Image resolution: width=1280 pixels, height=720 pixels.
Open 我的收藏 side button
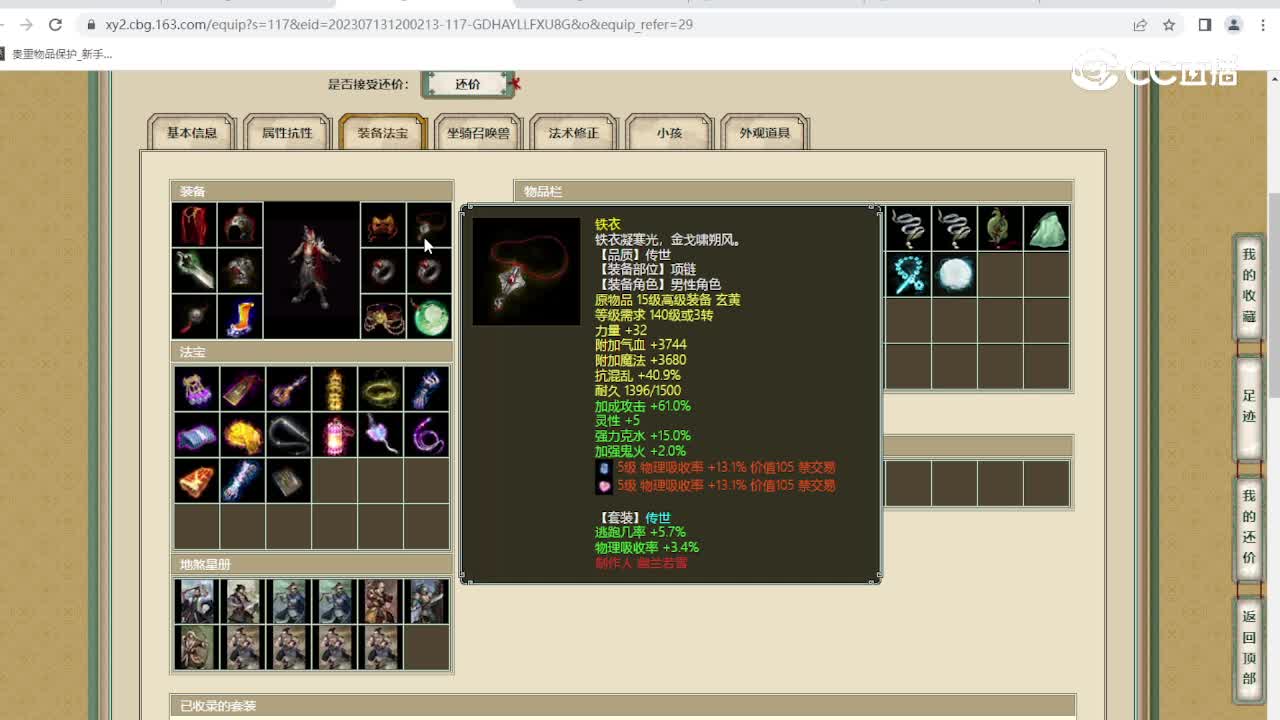pos(1249,285)
